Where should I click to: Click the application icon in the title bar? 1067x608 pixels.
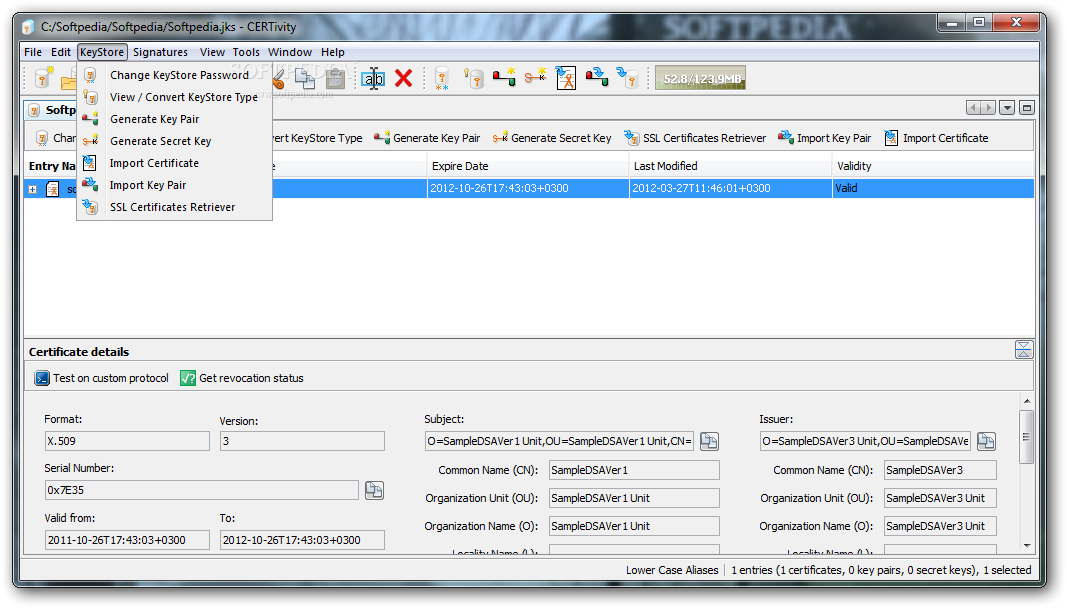click(28, 27)
